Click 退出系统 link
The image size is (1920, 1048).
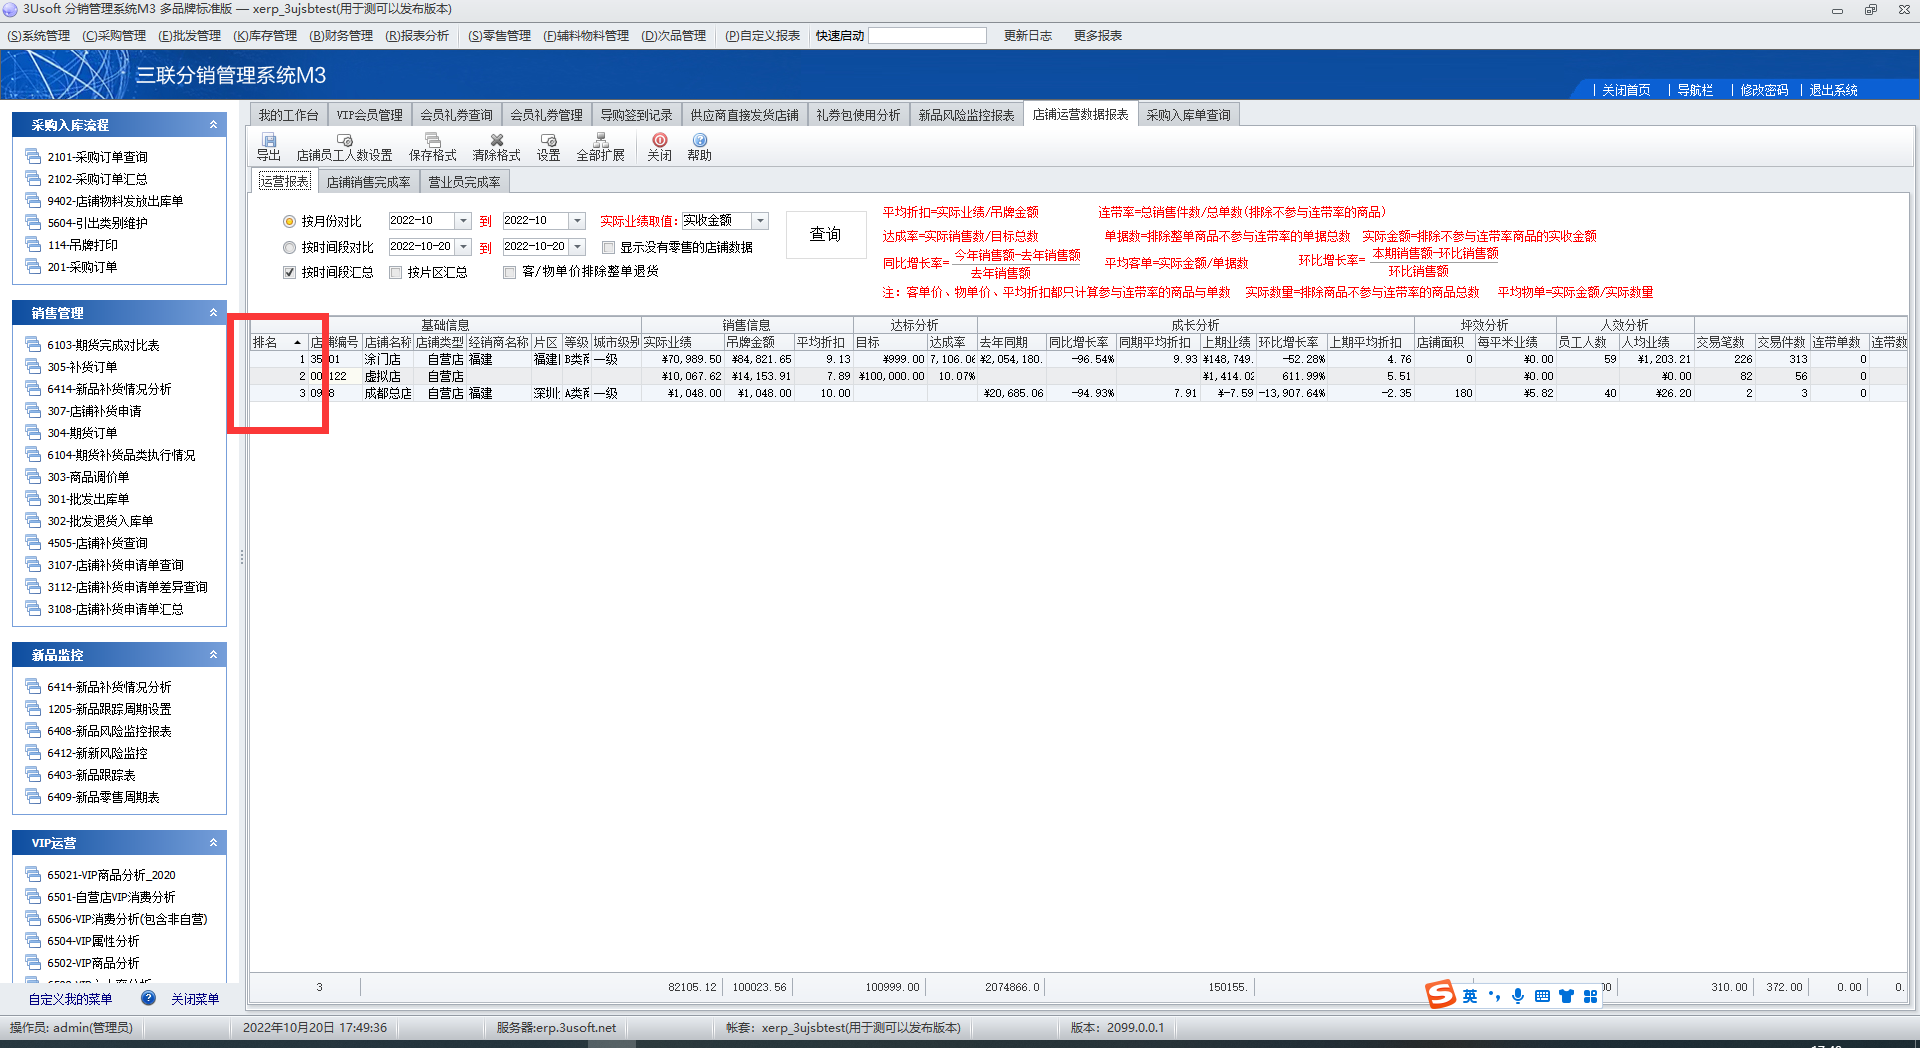click(x=1833, y=90)
